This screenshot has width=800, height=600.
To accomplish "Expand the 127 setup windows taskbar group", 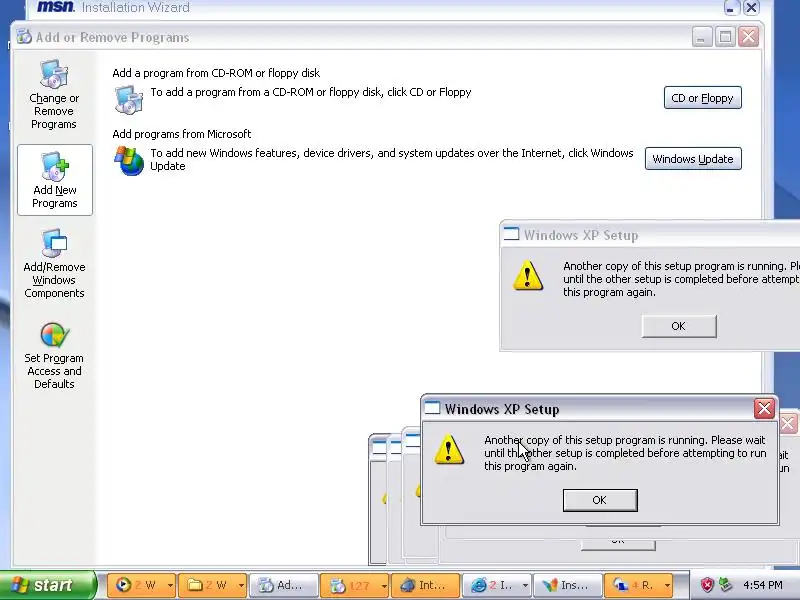I will (355, 585).
